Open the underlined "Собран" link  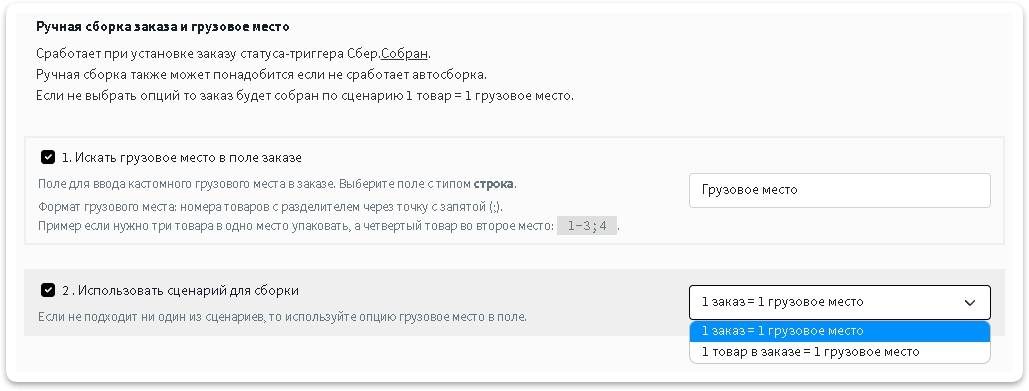pyautogui.click(x=404, y=53)
